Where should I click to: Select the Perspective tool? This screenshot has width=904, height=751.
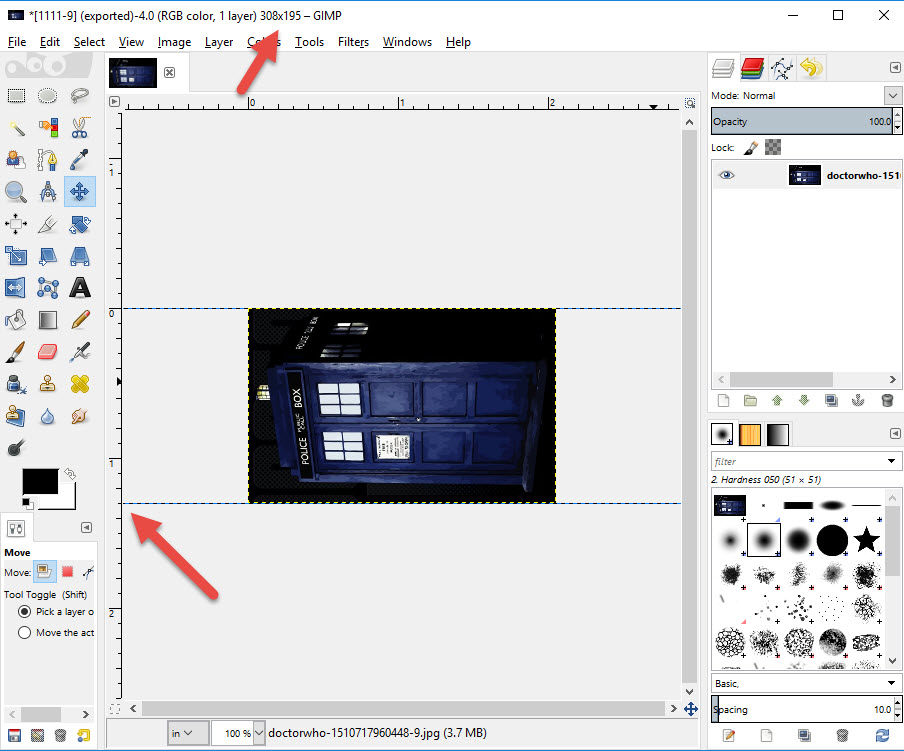(80, 255)
